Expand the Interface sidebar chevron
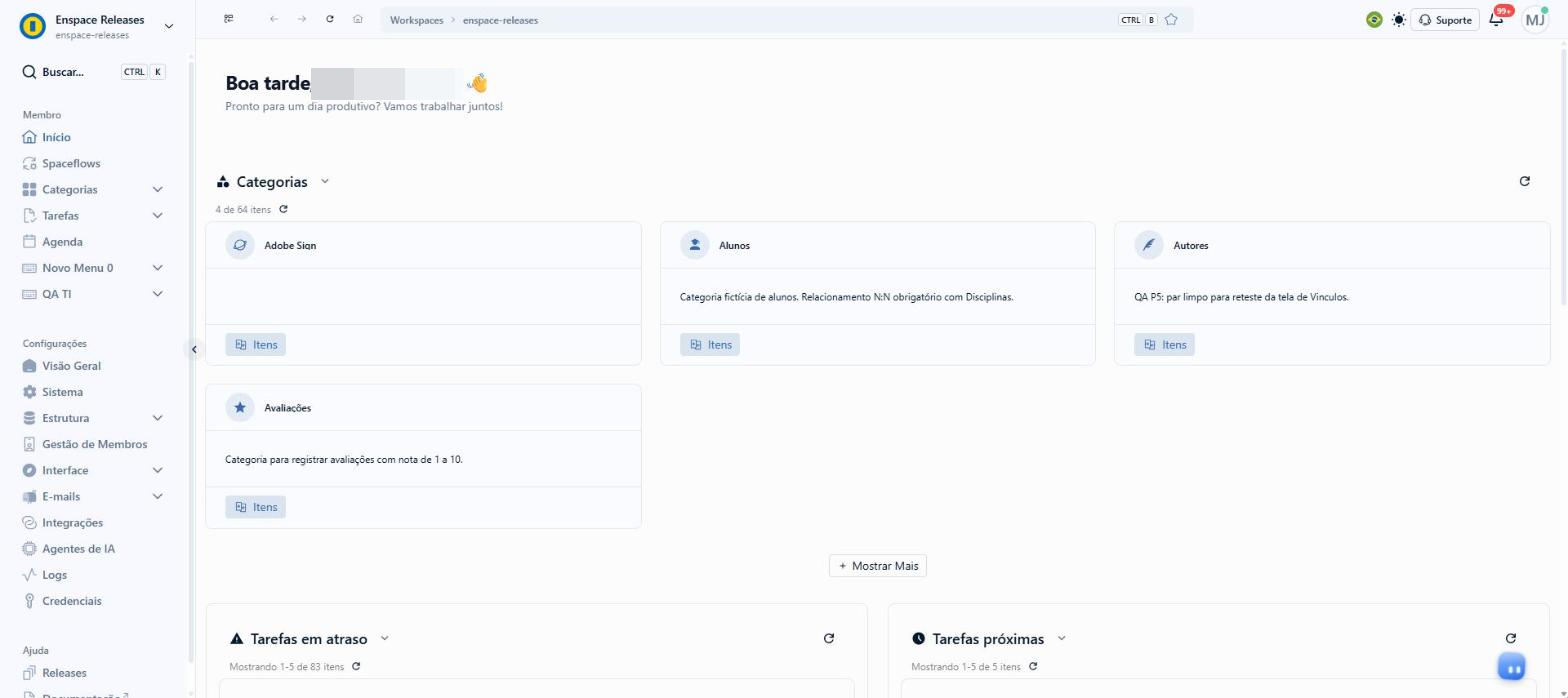The height and width of the screenshot is (698, 1568). pyautogui.click(x=157, y=470)
